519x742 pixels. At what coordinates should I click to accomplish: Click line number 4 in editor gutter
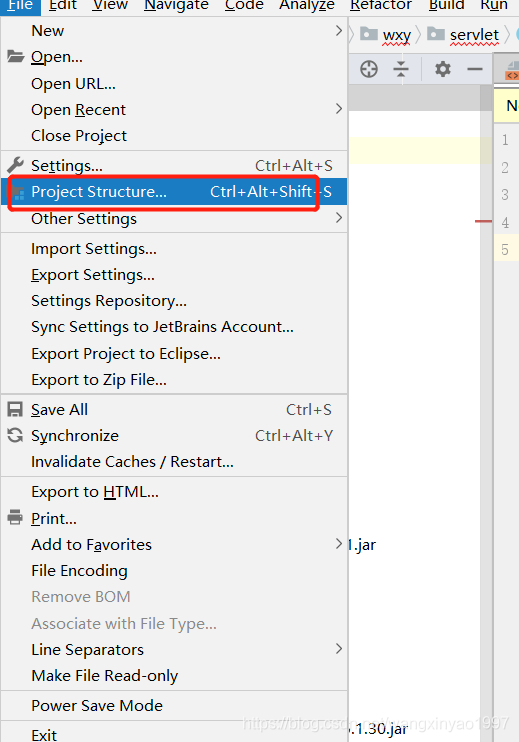click(x=505, y=222)
